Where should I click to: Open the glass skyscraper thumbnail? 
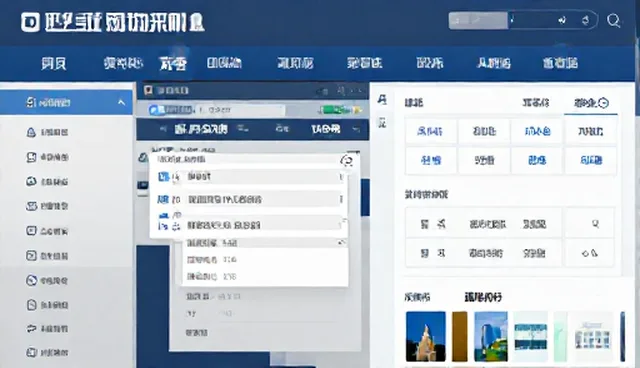[491, 336]
